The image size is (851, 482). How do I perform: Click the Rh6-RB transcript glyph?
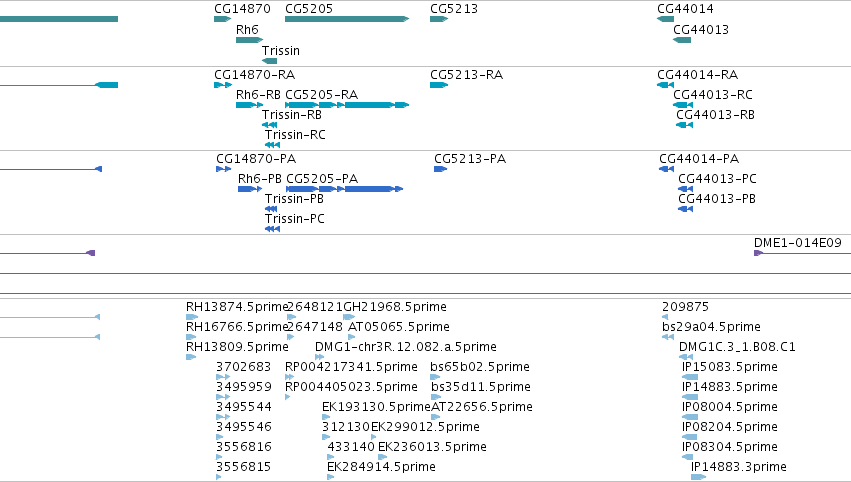(x=250, y=105)
